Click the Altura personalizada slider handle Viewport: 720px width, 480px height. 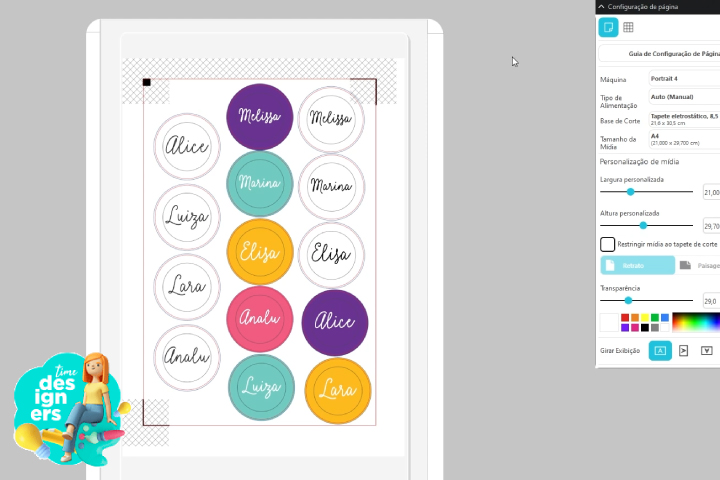[643, 225]
